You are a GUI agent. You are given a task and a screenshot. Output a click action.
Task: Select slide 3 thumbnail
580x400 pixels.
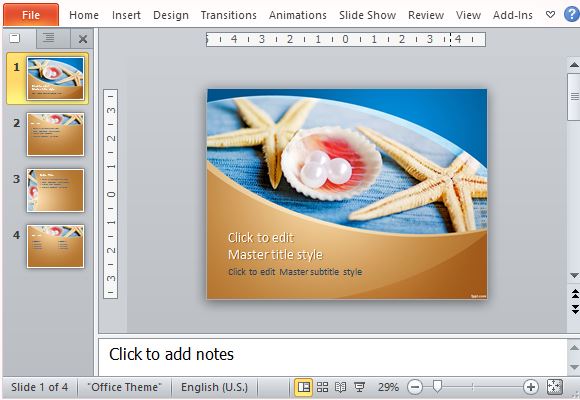tap(55, 190)
